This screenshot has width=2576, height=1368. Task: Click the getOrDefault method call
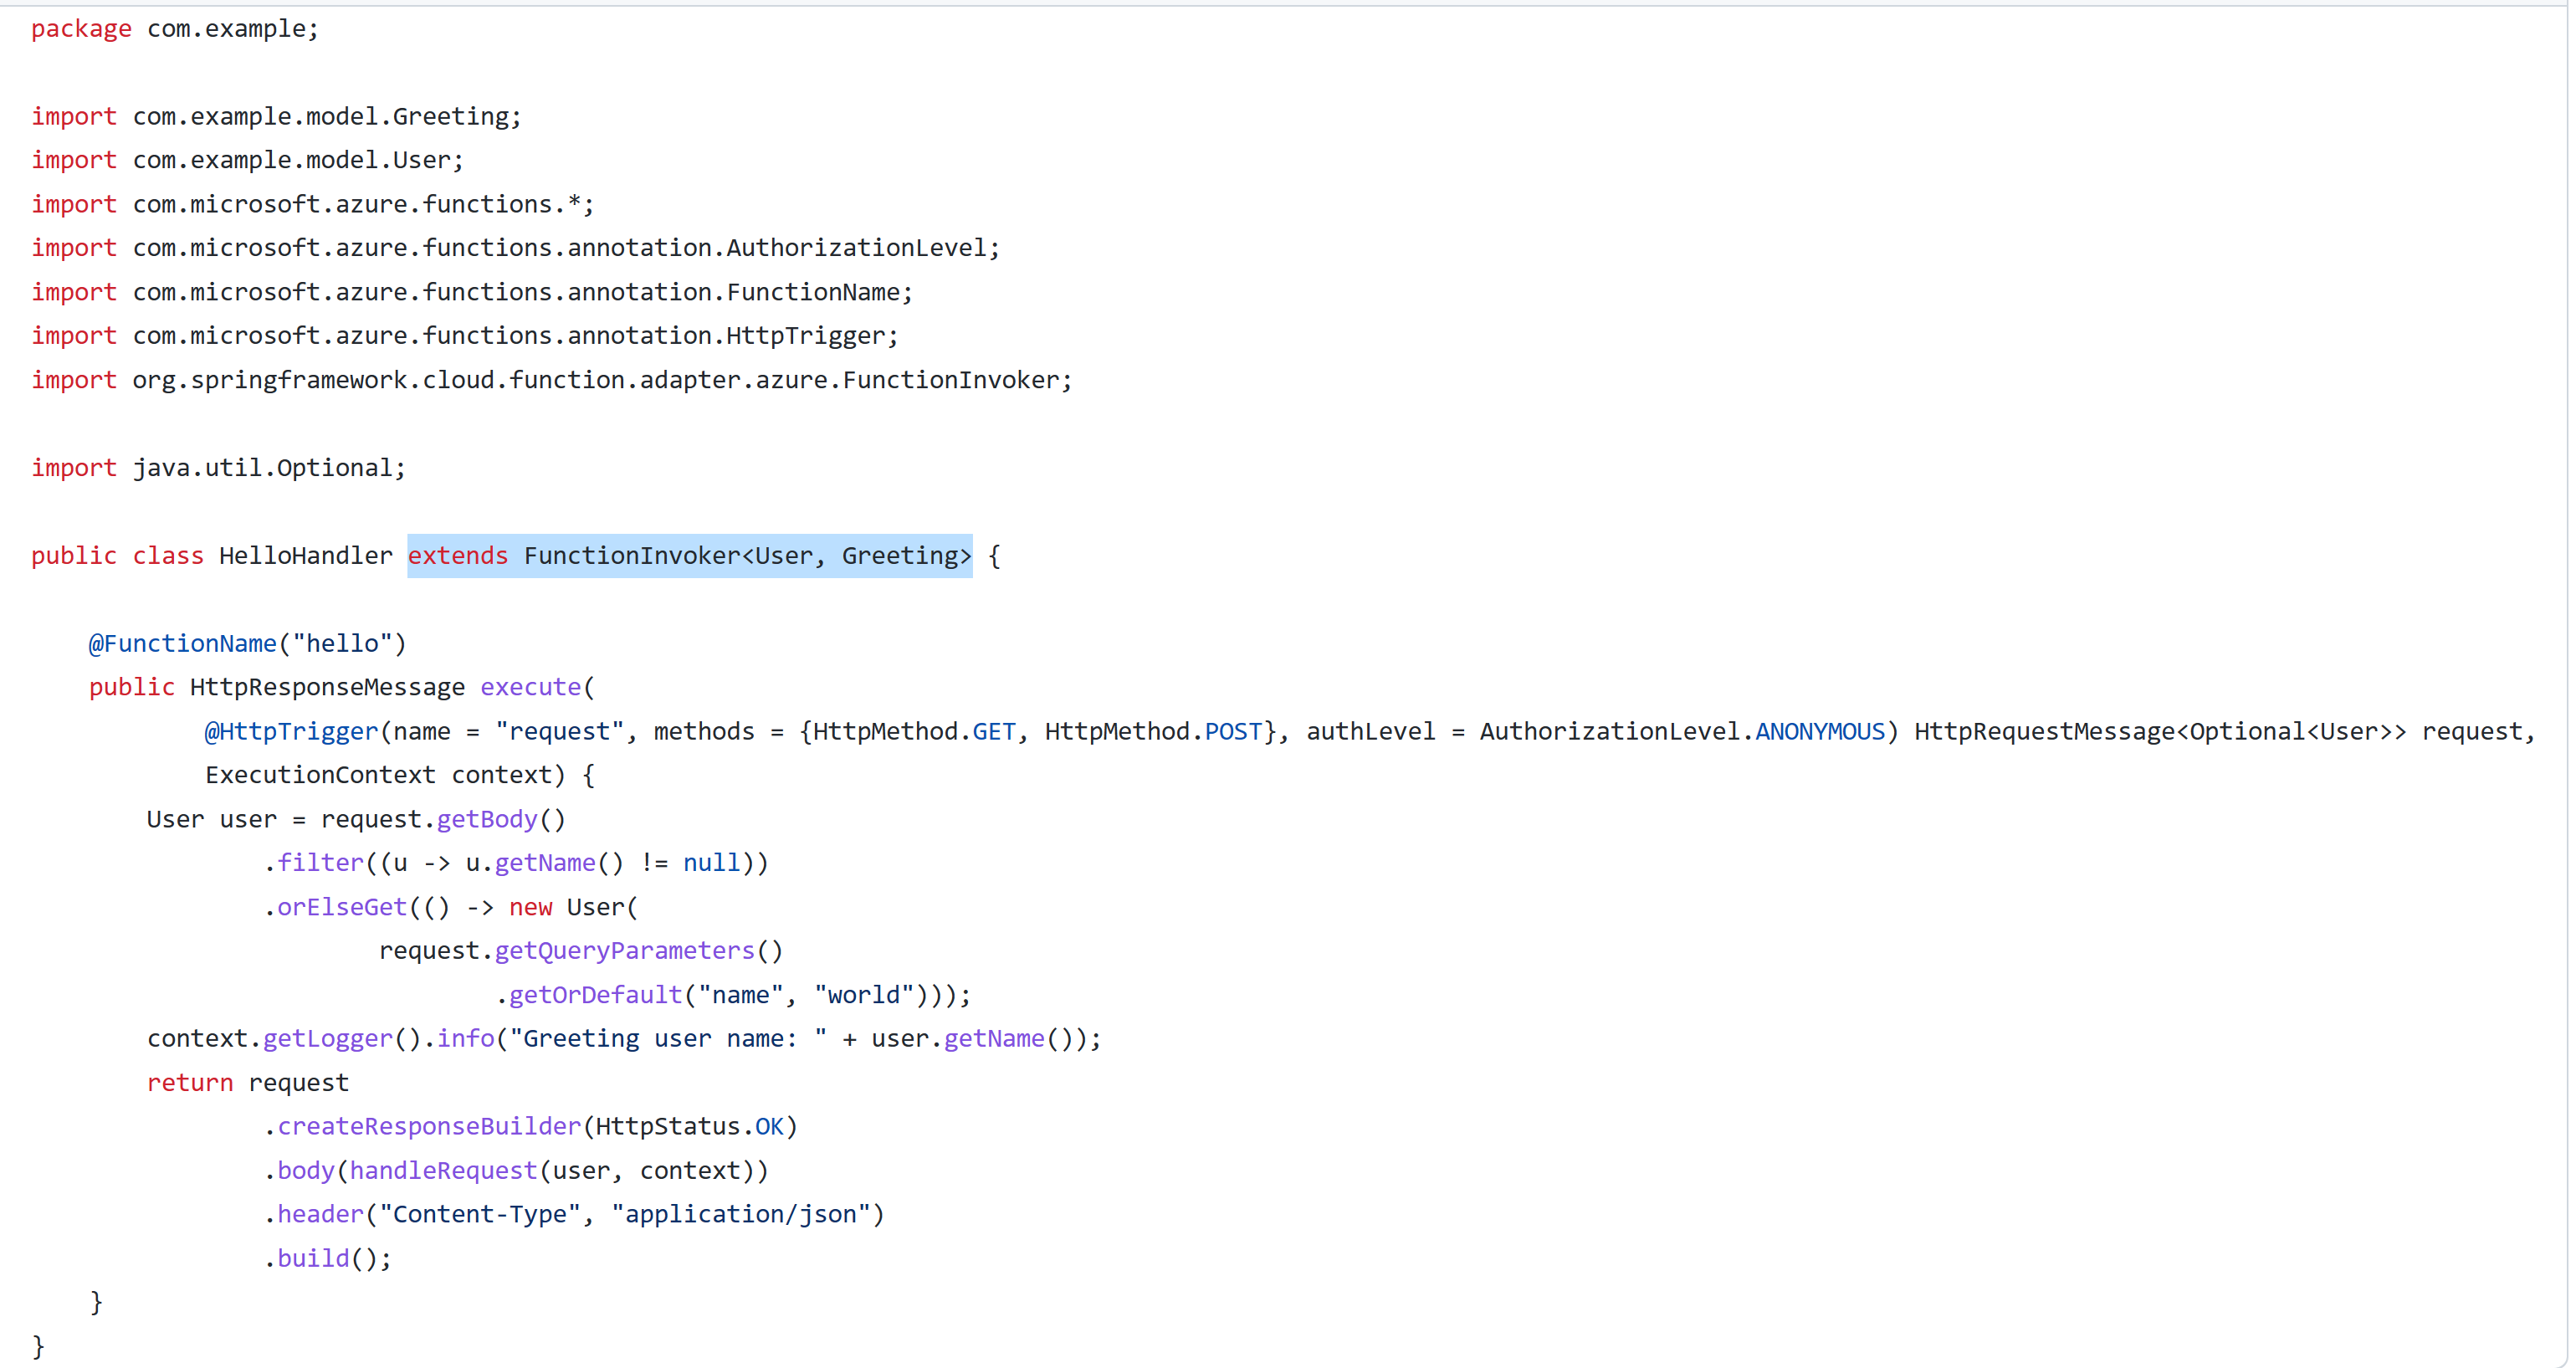click(595, 995)
